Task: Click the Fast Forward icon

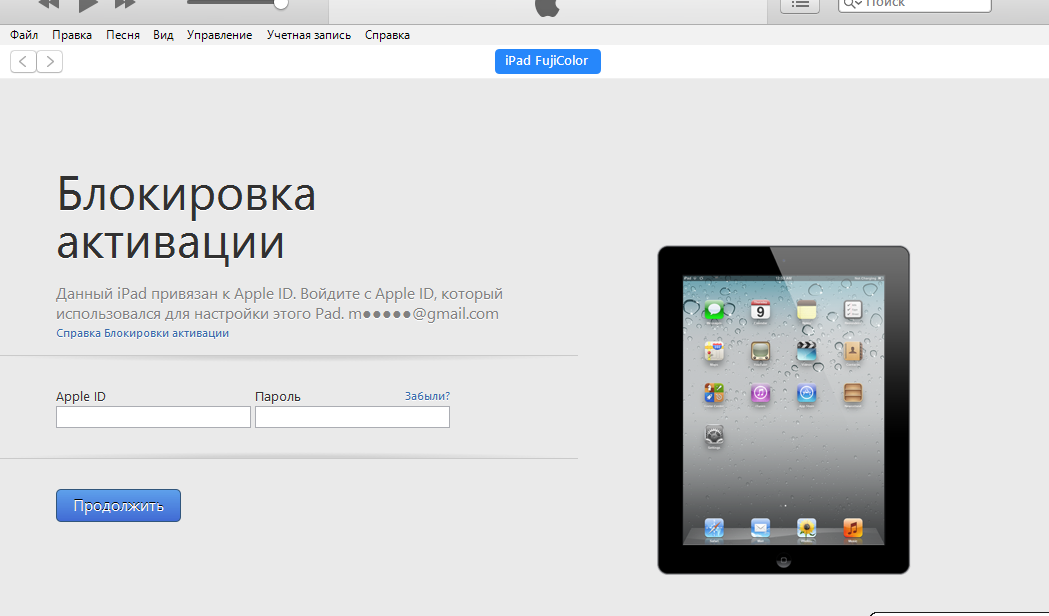Action: point(124,5)
